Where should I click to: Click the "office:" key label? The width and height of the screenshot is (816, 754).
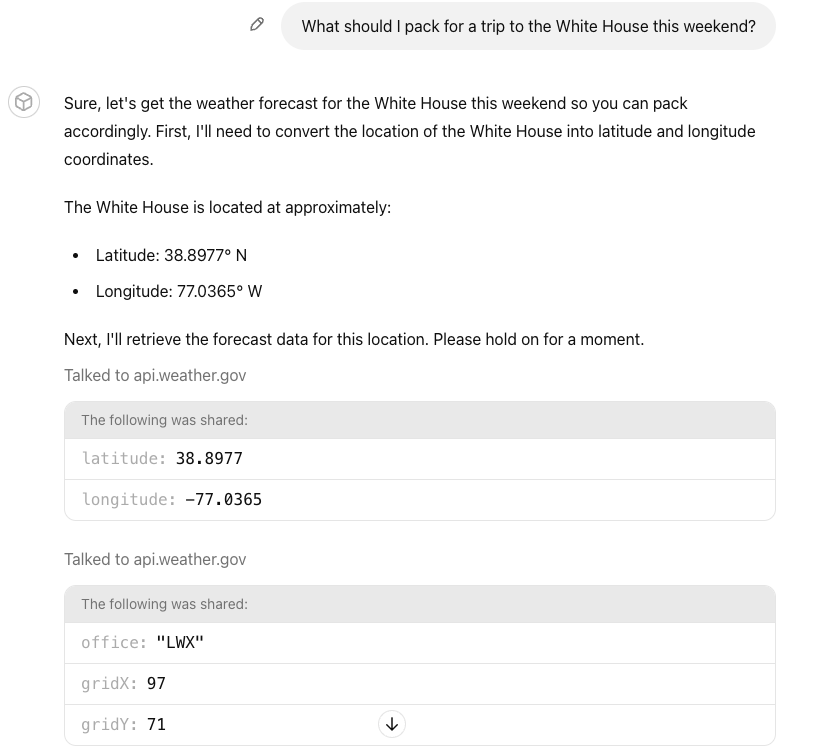tap(114, 642)
